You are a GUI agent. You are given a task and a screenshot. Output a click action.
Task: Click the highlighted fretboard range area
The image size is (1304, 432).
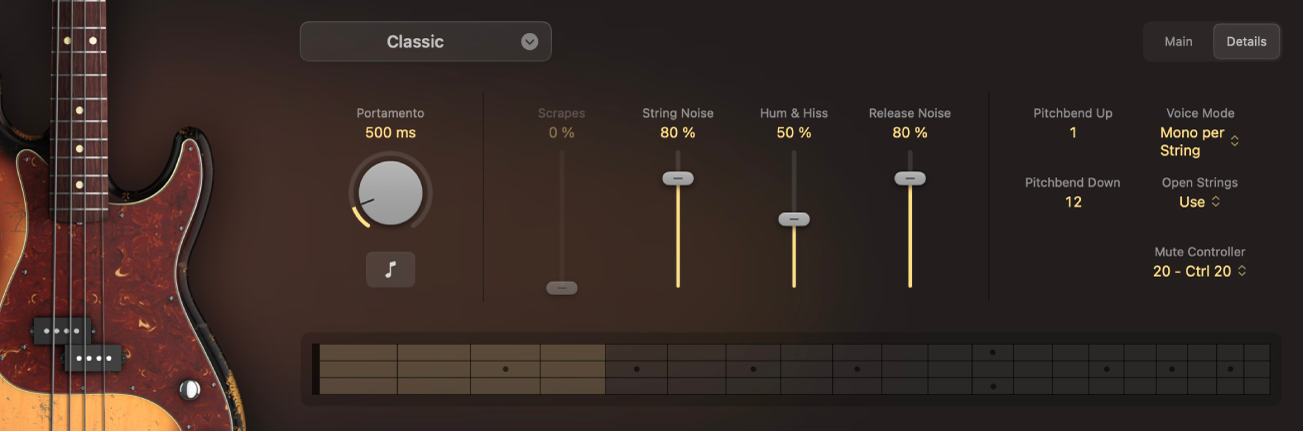click(x=462, y=369)
